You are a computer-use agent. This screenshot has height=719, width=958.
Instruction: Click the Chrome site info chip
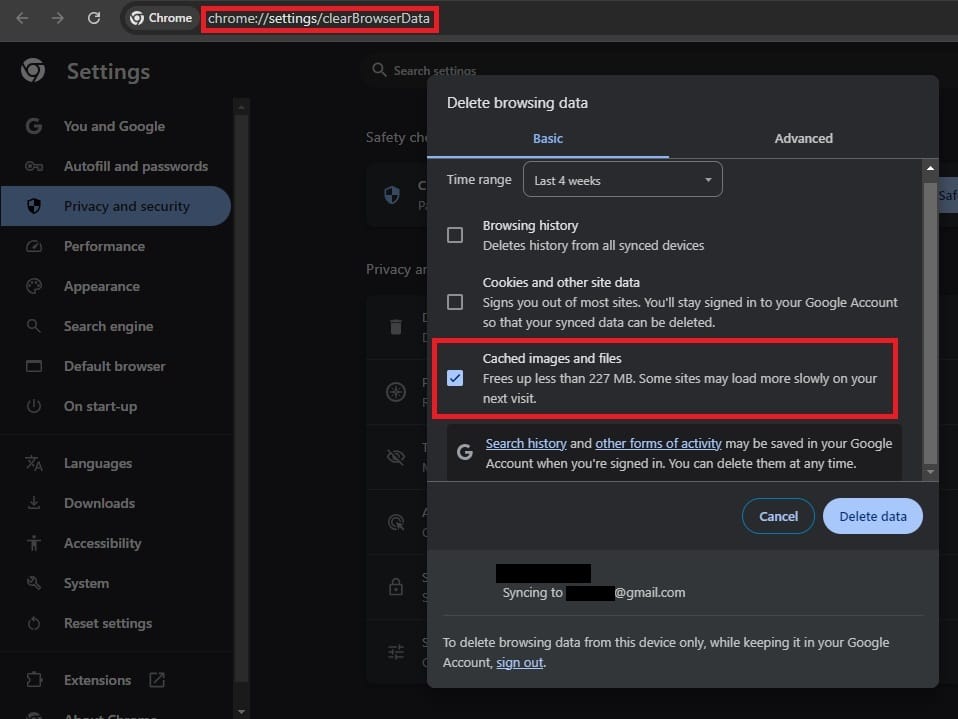point(161,18)
